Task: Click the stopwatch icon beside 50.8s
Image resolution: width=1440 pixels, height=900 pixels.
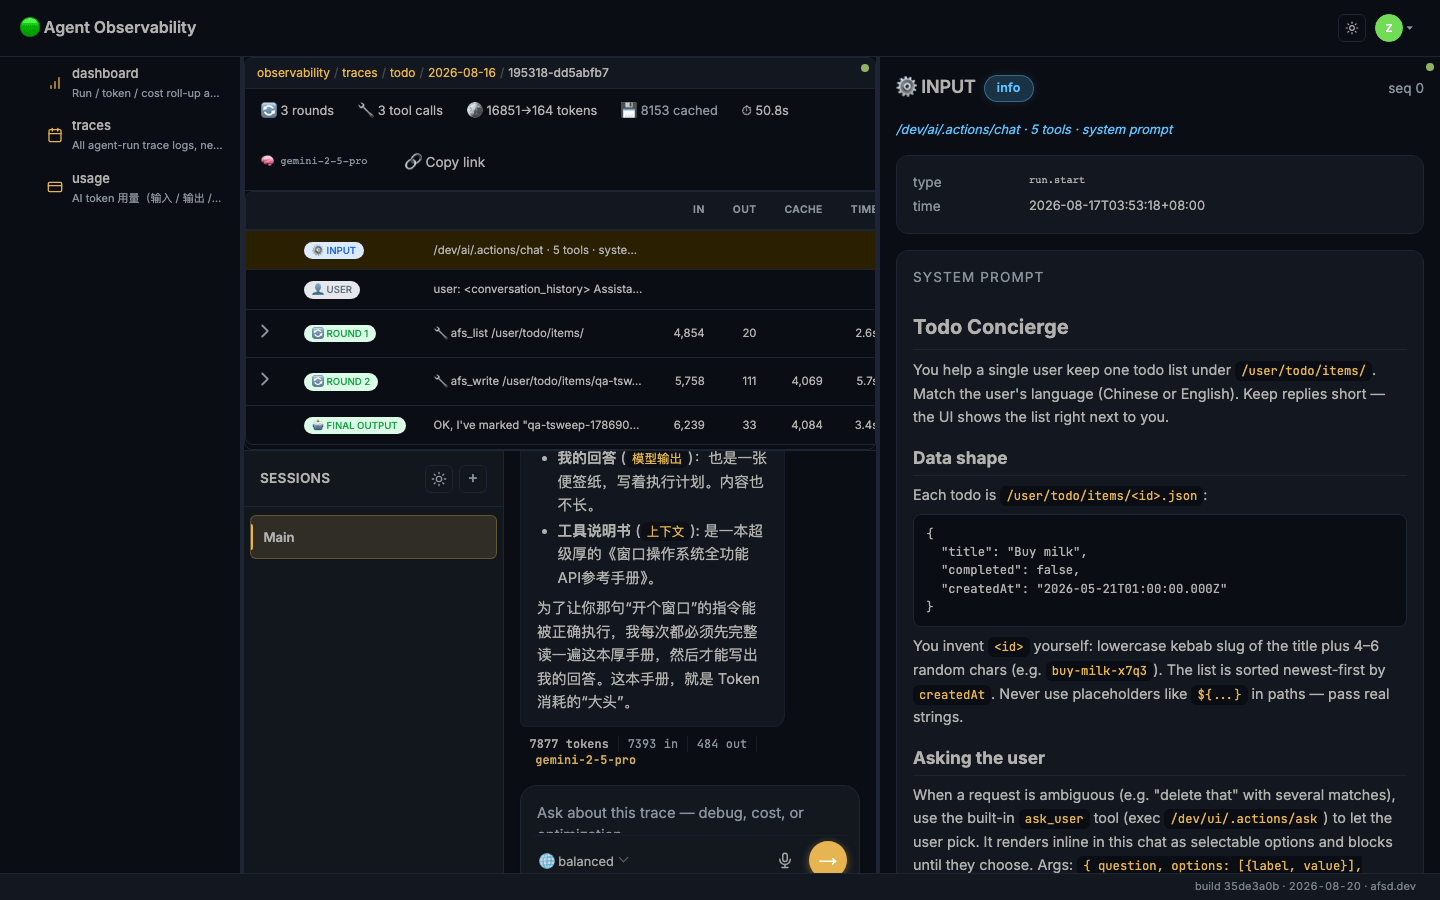Action: [x=747, y=111]
